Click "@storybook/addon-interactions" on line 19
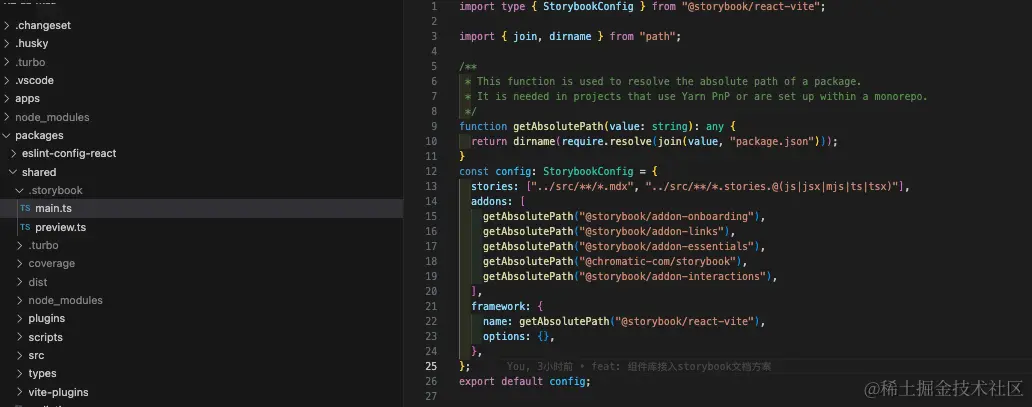 671,277
